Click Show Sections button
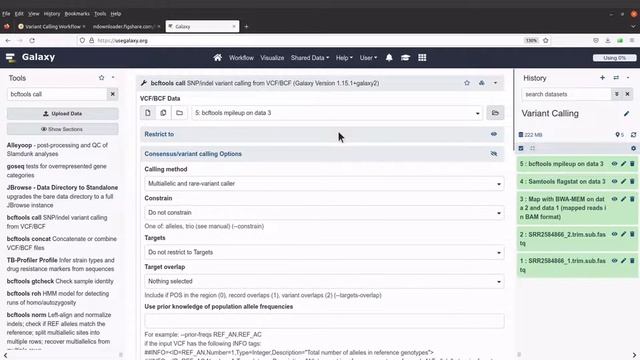The height and width of the screenshot is (360, 640). tap(62, 129)
